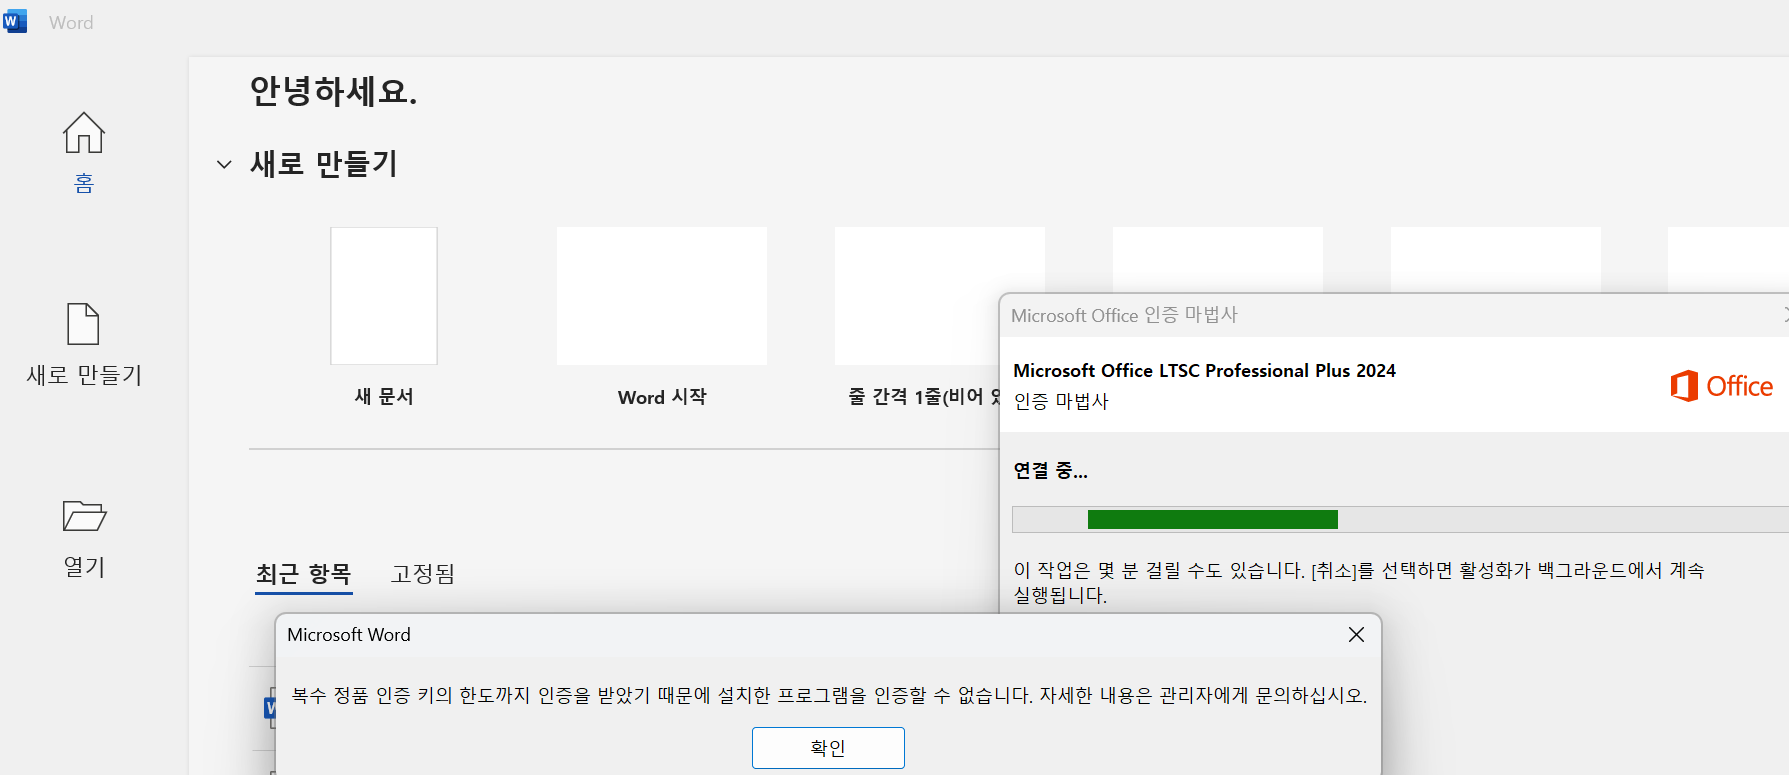Viewport: 1789px width, 775px height.
Task: Switch to the 고정됨 tab
Action: click(x=423, y=574)
